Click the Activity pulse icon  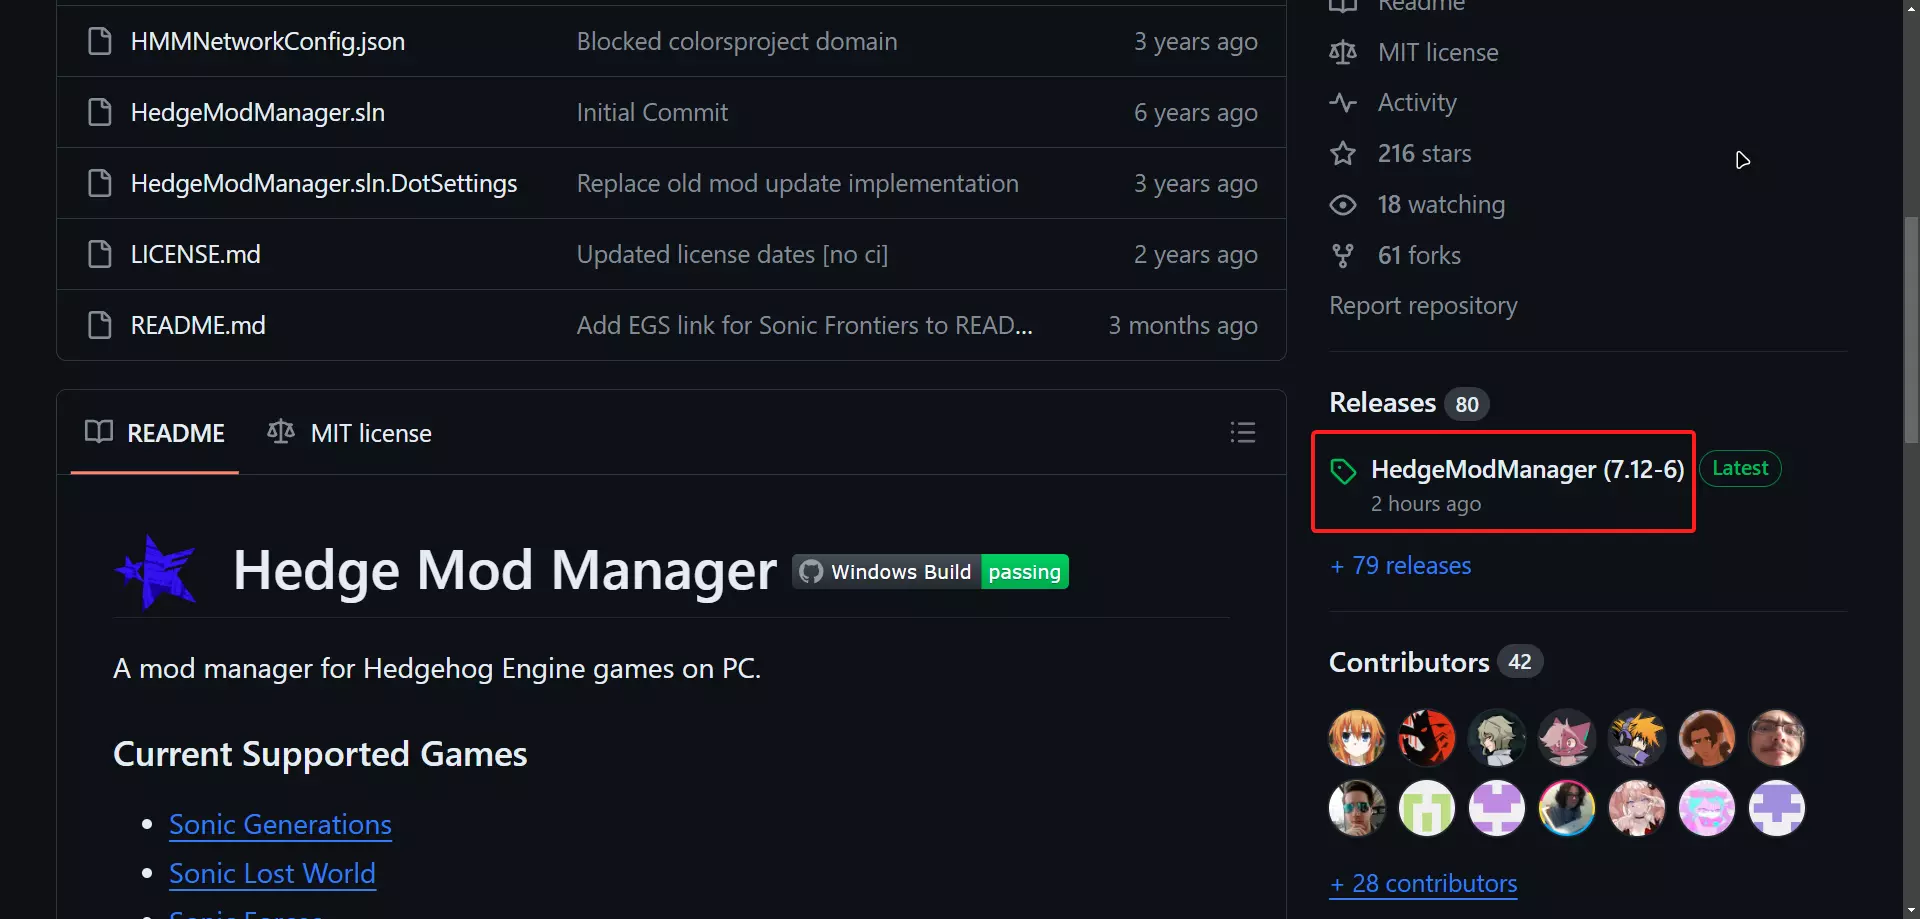(1343, 102)
